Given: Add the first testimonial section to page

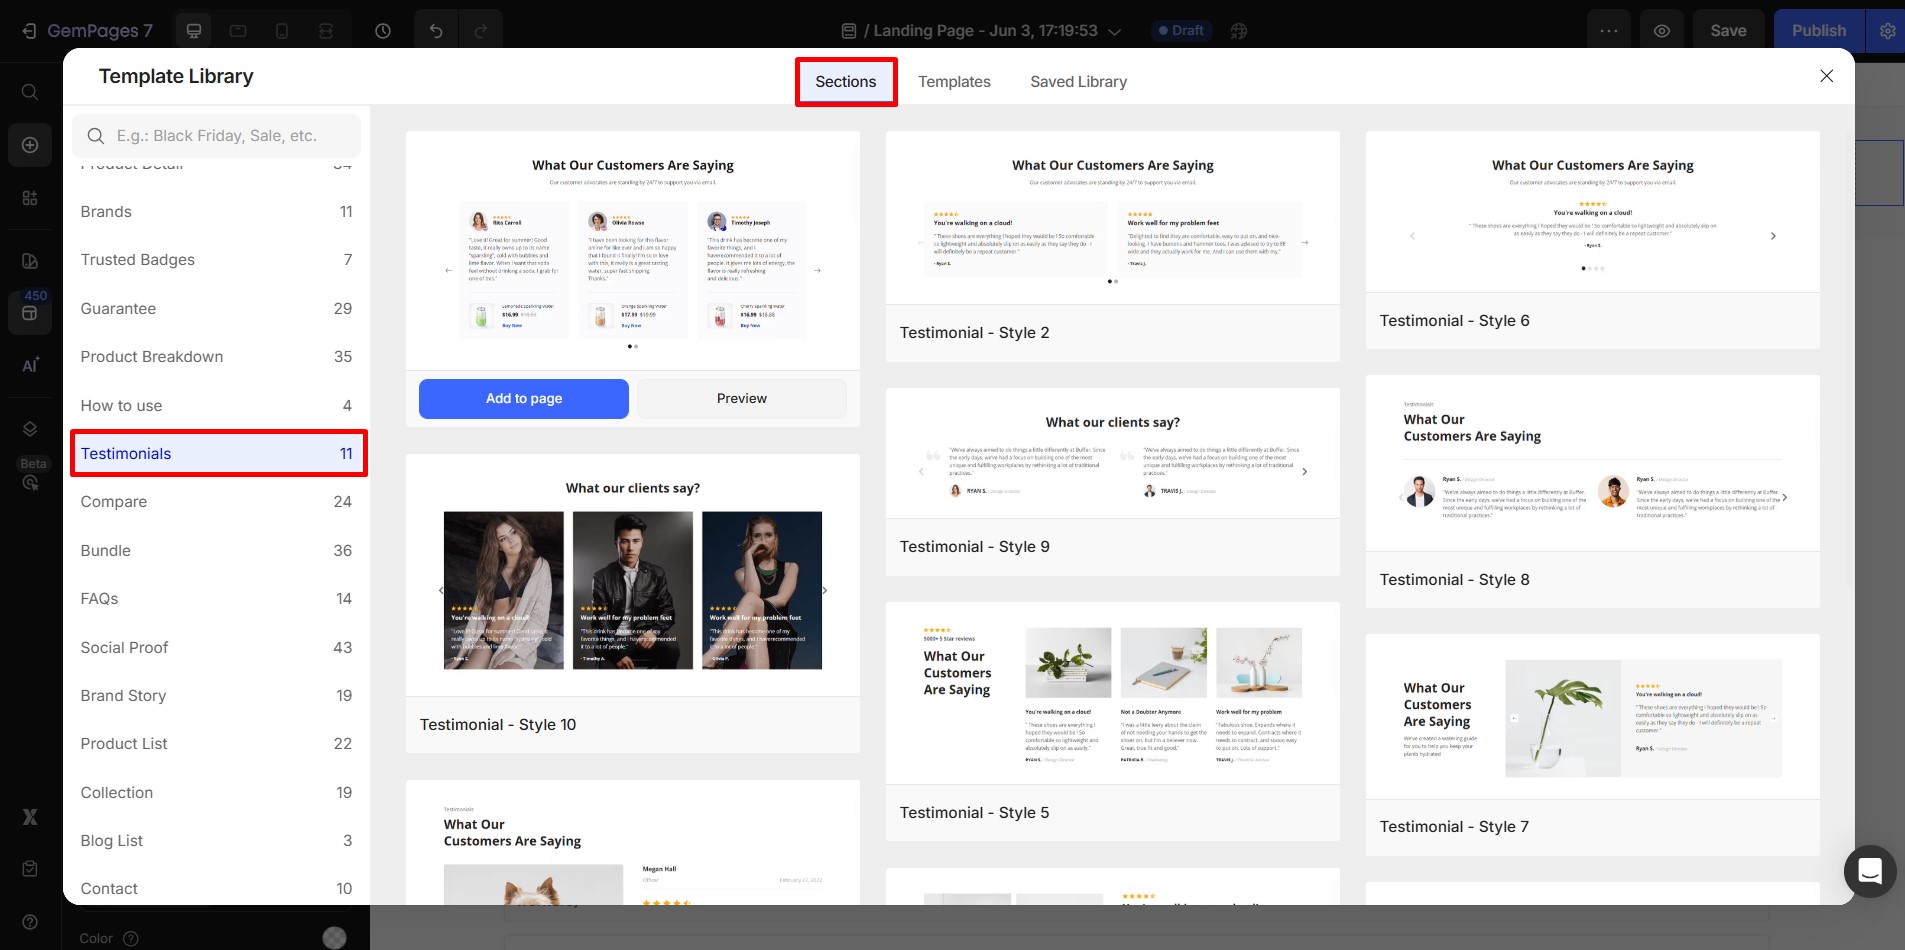Looking at the screenshot, I should [x=522, y=398].
